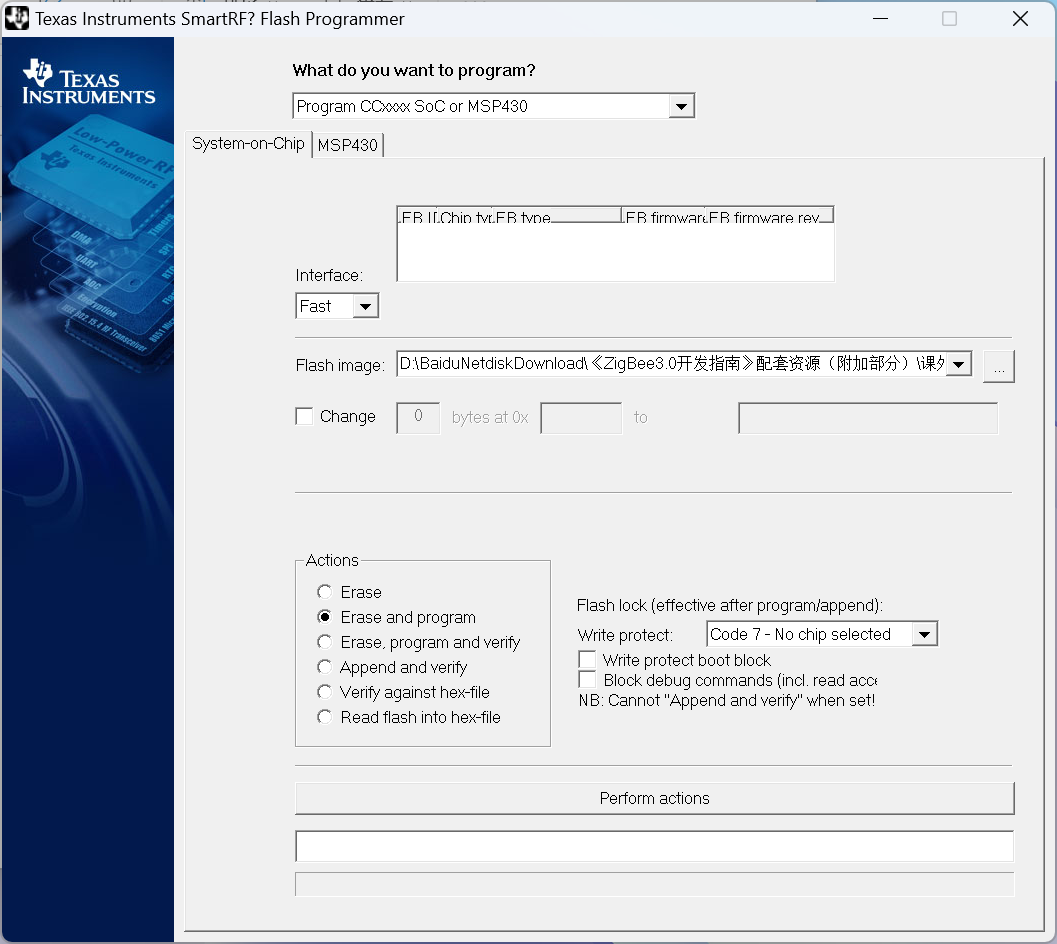Screen dimensions: 1057x944
Task: Select the Erase radio option
Action: point(325,592)
